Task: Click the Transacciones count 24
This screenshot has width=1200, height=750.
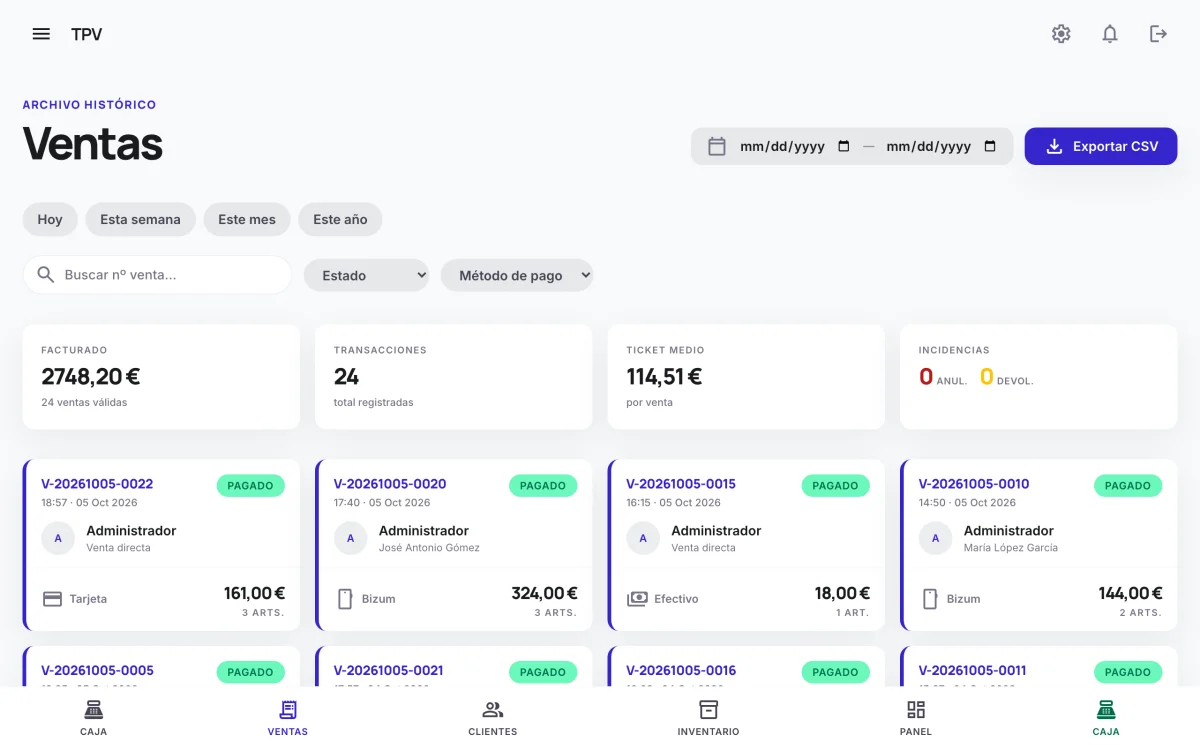Action: 346,377
